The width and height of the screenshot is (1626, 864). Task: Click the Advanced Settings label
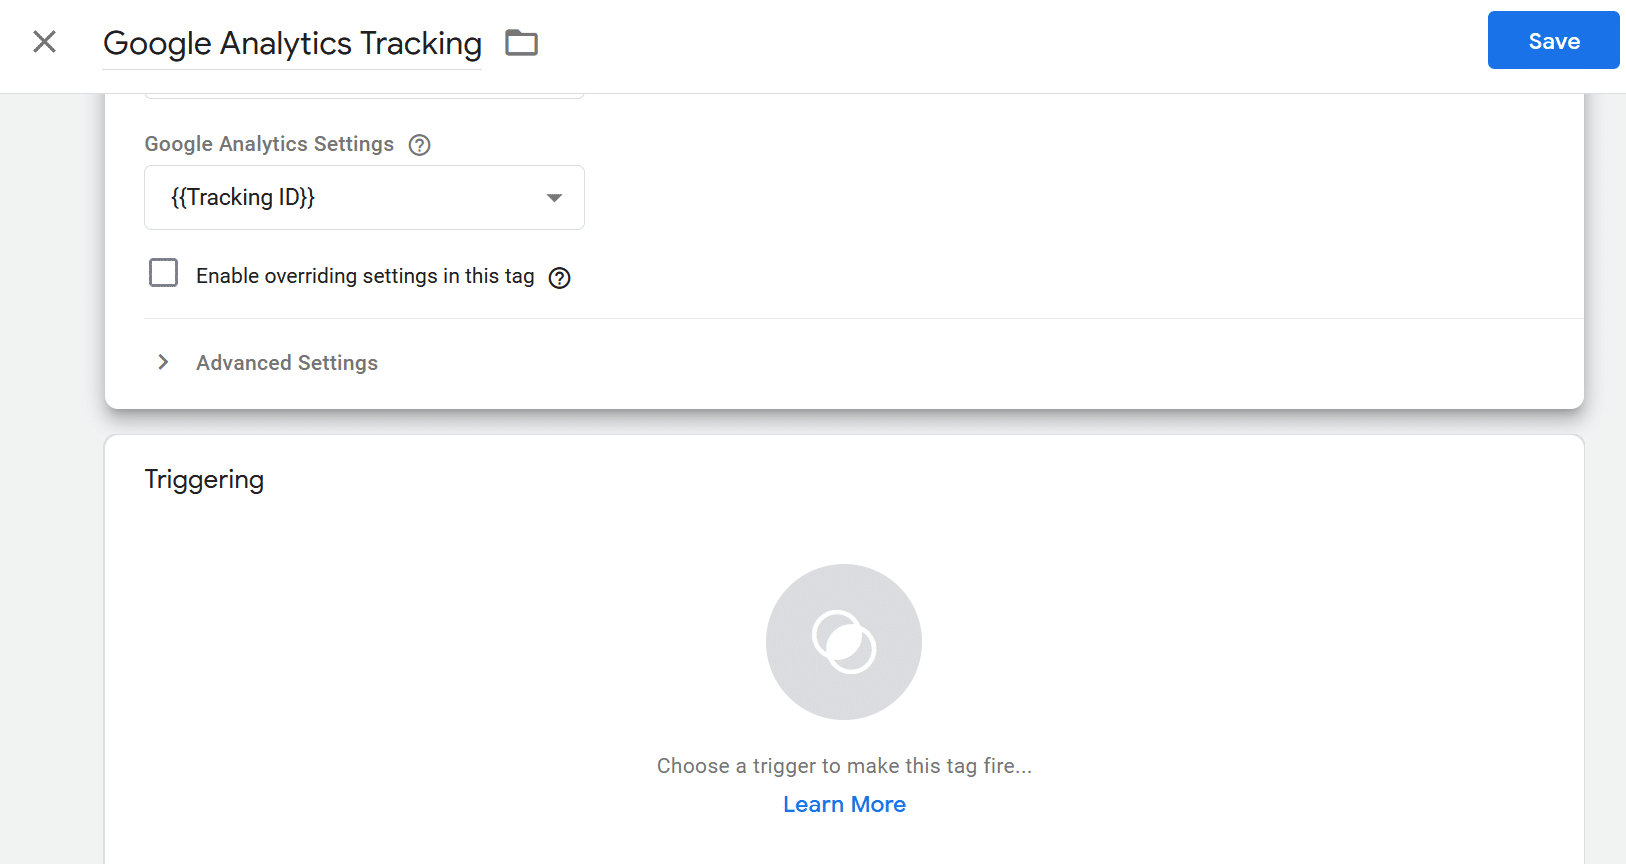(287, 363)
